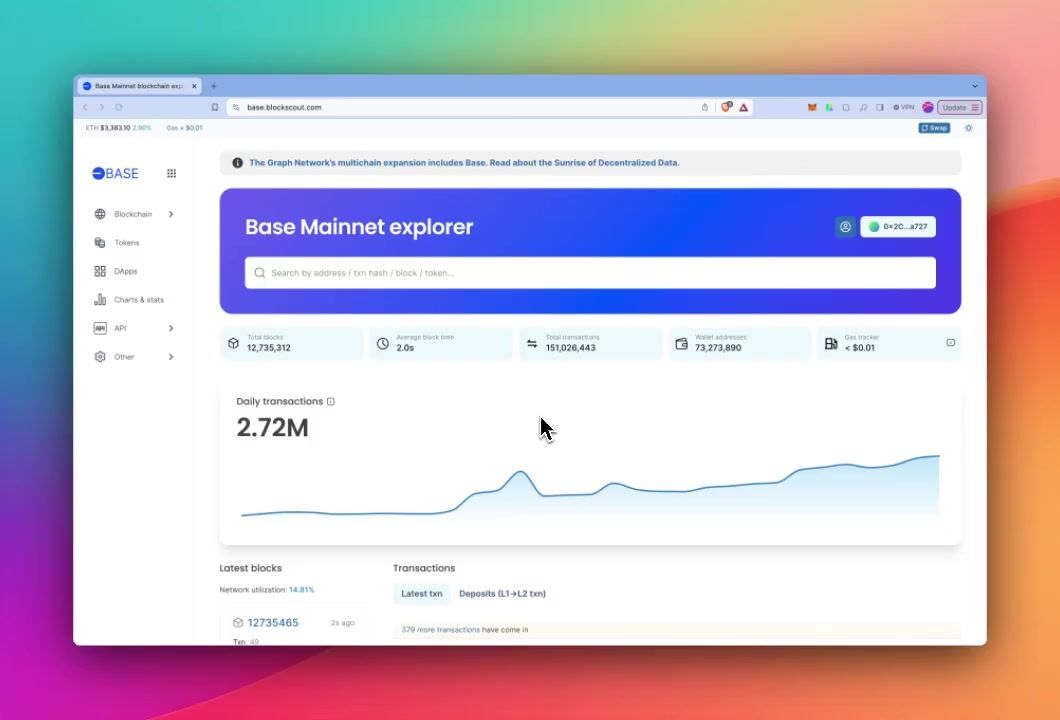This screenshot has height=720, width=1060.
Task: Click network utilization 14.81% value
Action: (x=302, y=590)
